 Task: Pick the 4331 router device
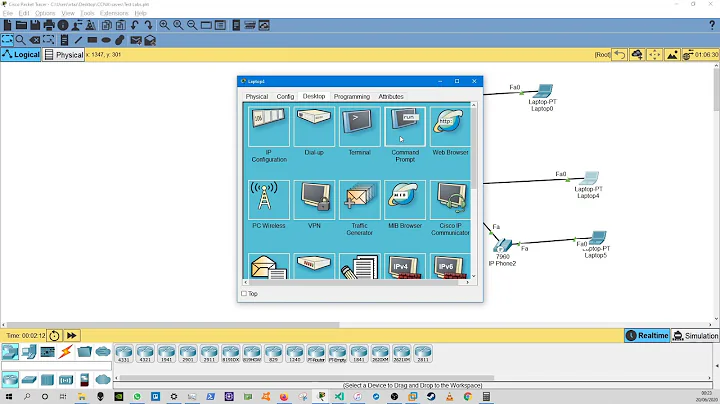(x=124, y=354)
